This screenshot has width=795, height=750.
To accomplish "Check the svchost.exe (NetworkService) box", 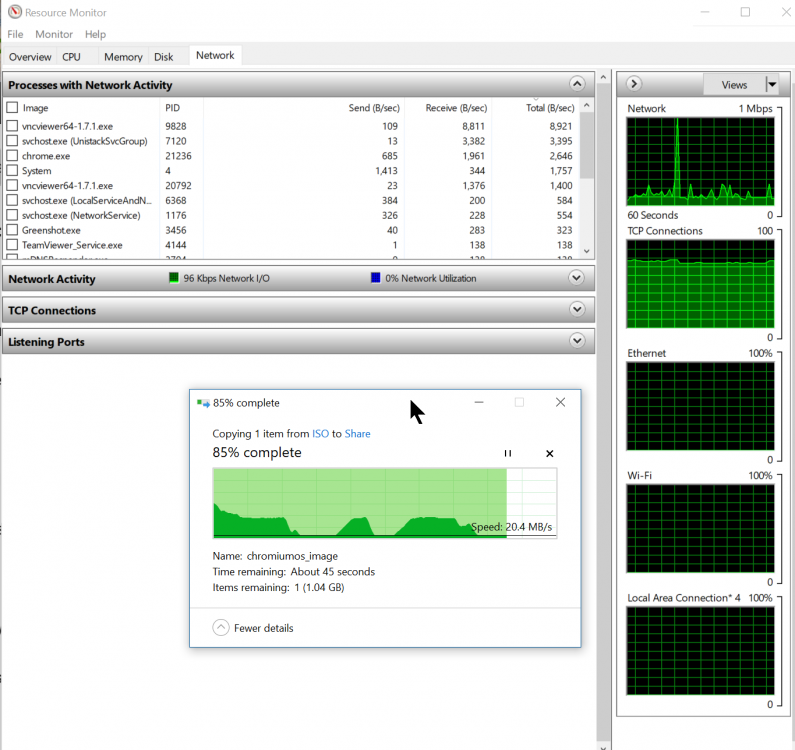I will pyautogui.click(x=12, y=215).
